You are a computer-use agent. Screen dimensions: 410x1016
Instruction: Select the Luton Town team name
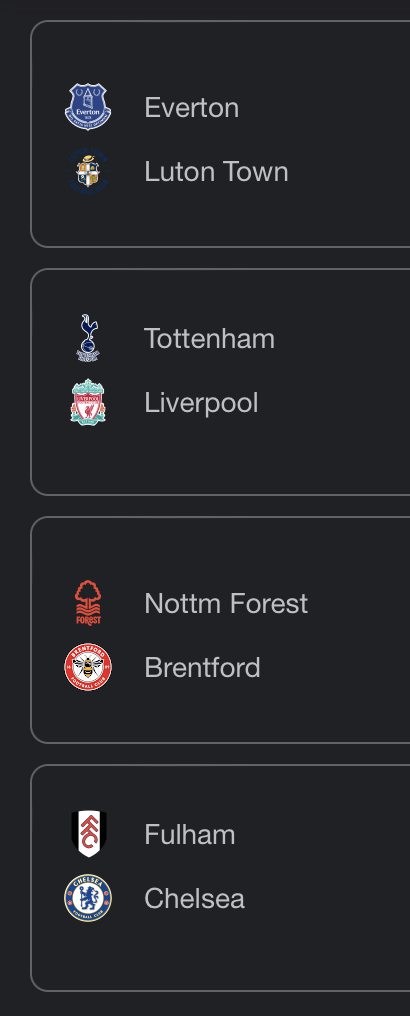click(x=216, y=172)
